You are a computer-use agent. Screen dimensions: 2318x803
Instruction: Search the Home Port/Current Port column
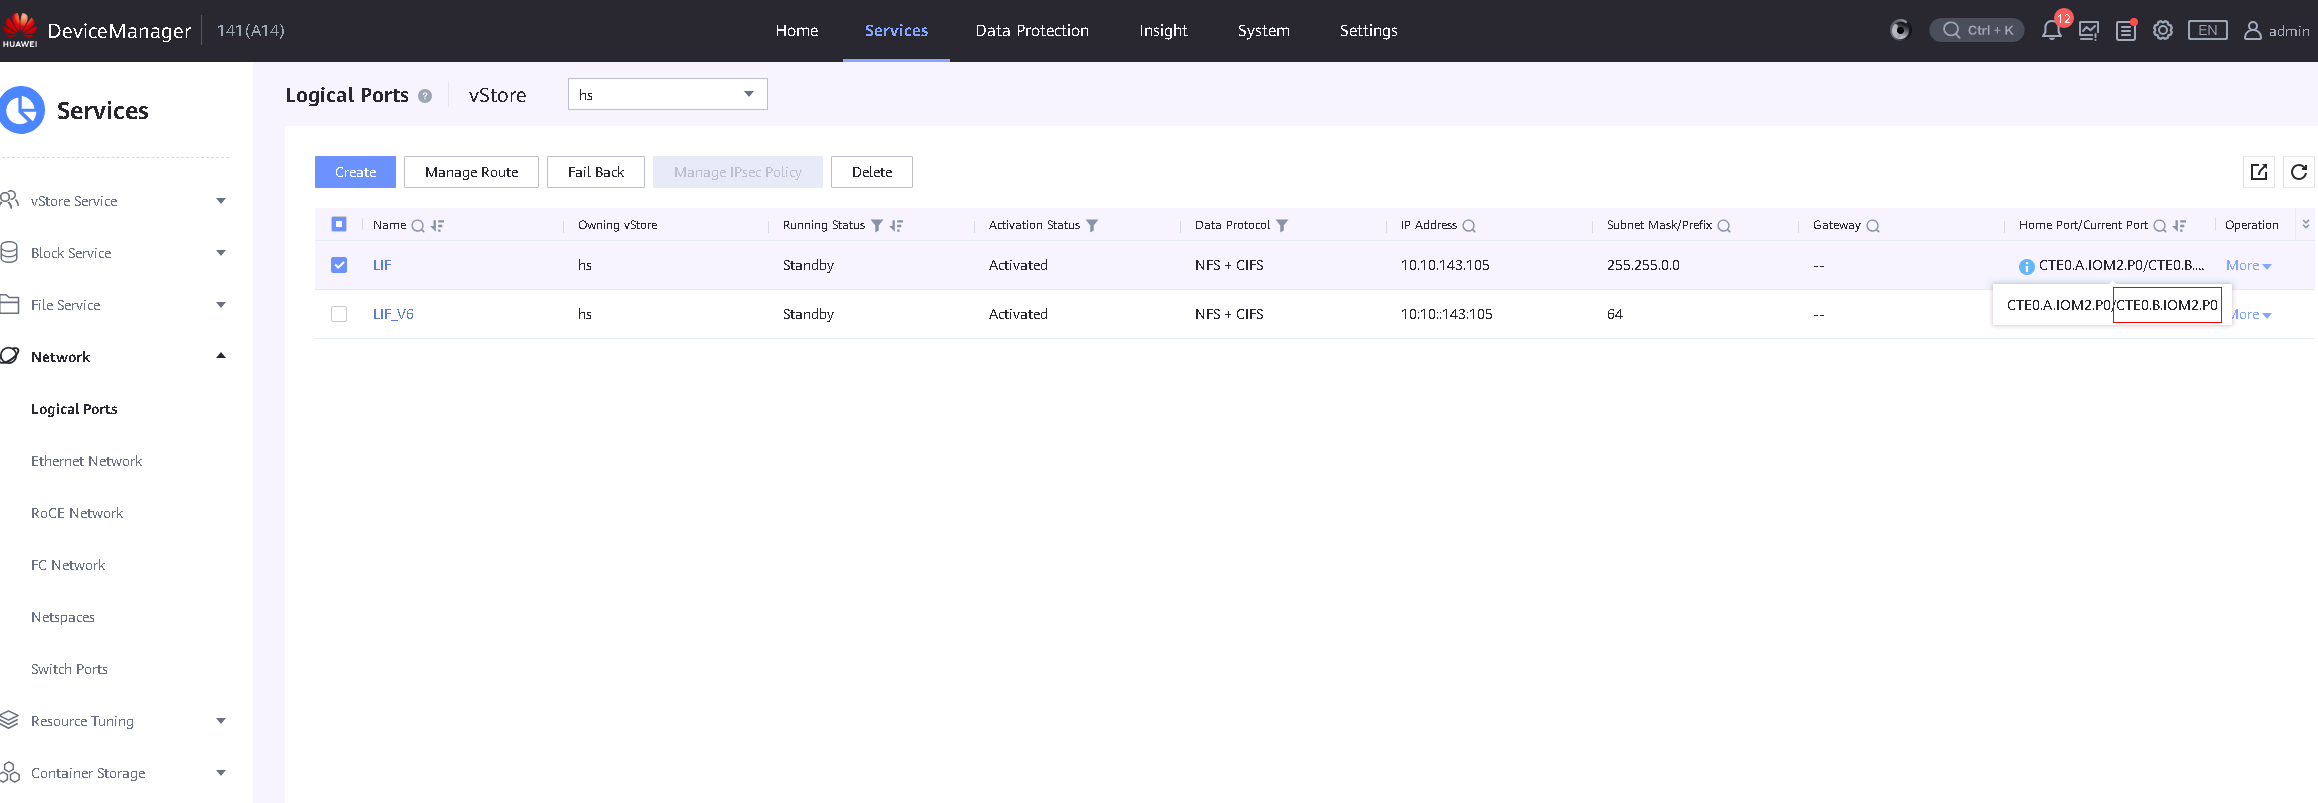(2160, 226)
